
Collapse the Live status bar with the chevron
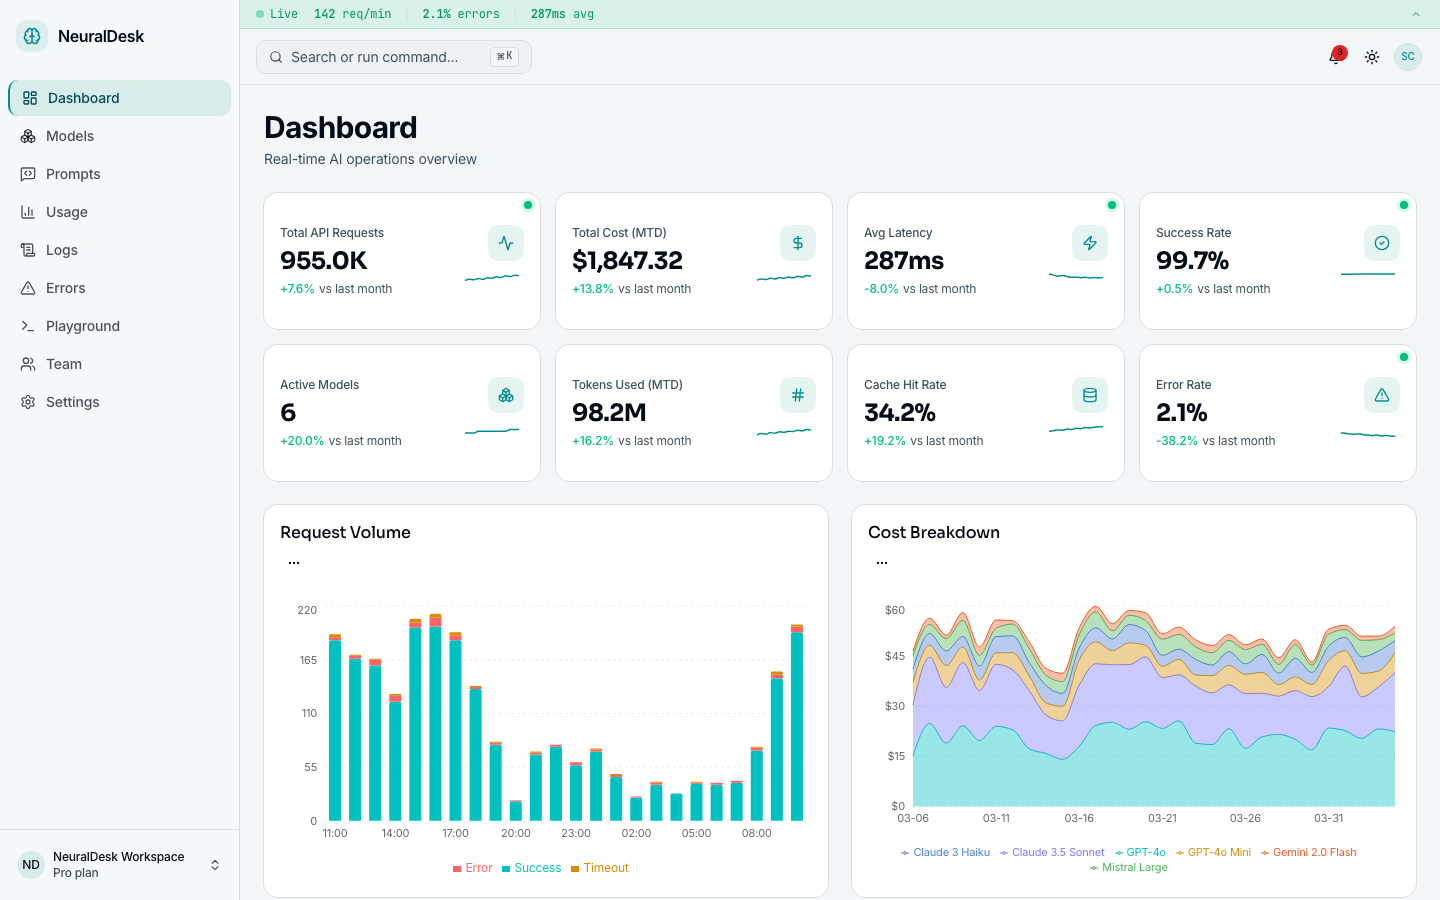tap(1415, 14)
